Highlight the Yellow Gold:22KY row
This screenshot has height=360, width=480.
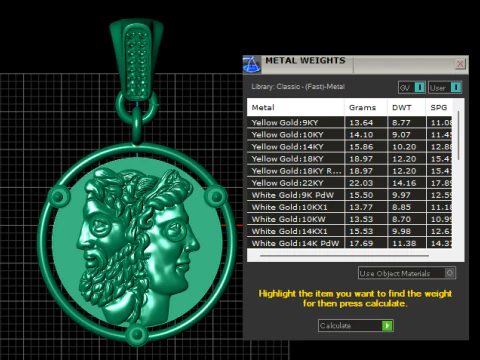[349, 183]
